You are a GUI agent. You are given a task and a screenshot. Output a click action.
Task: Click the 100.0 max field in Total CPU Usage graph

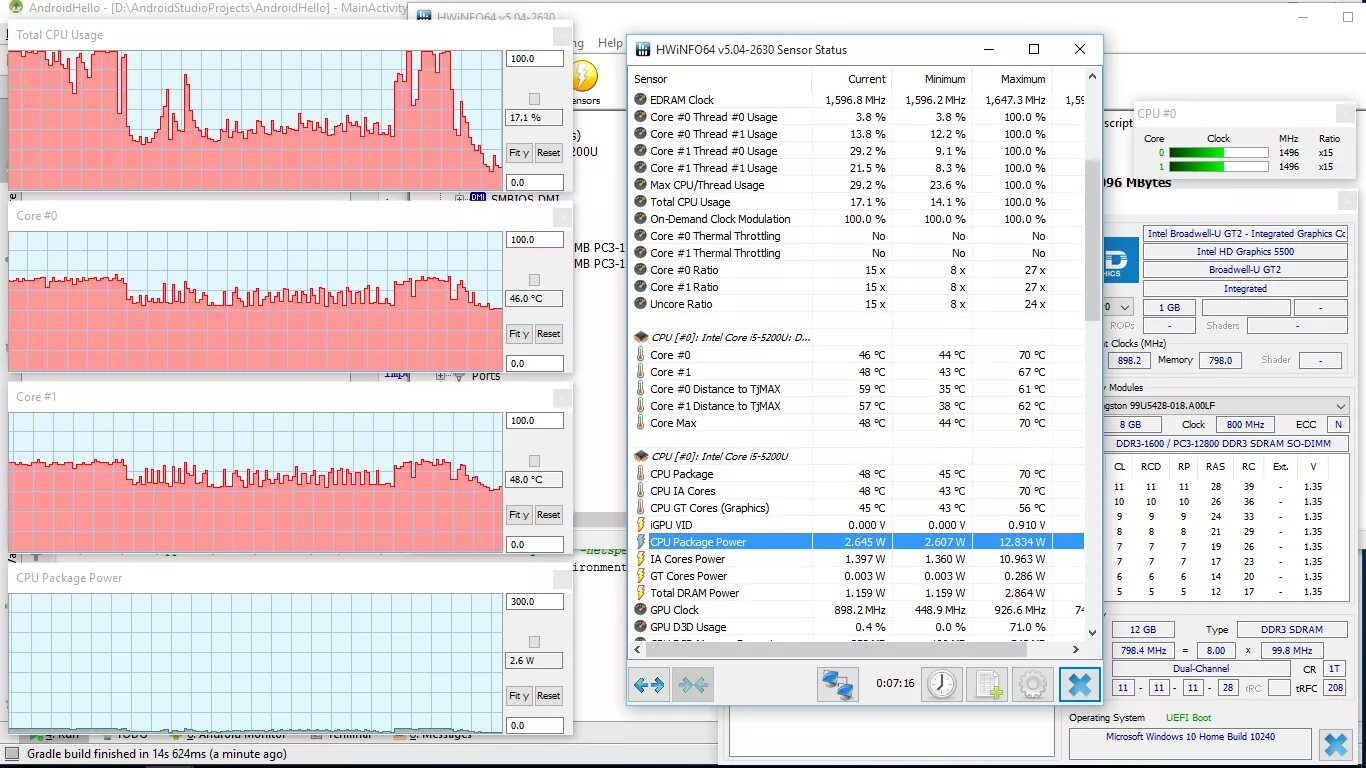tap(534, 59)
